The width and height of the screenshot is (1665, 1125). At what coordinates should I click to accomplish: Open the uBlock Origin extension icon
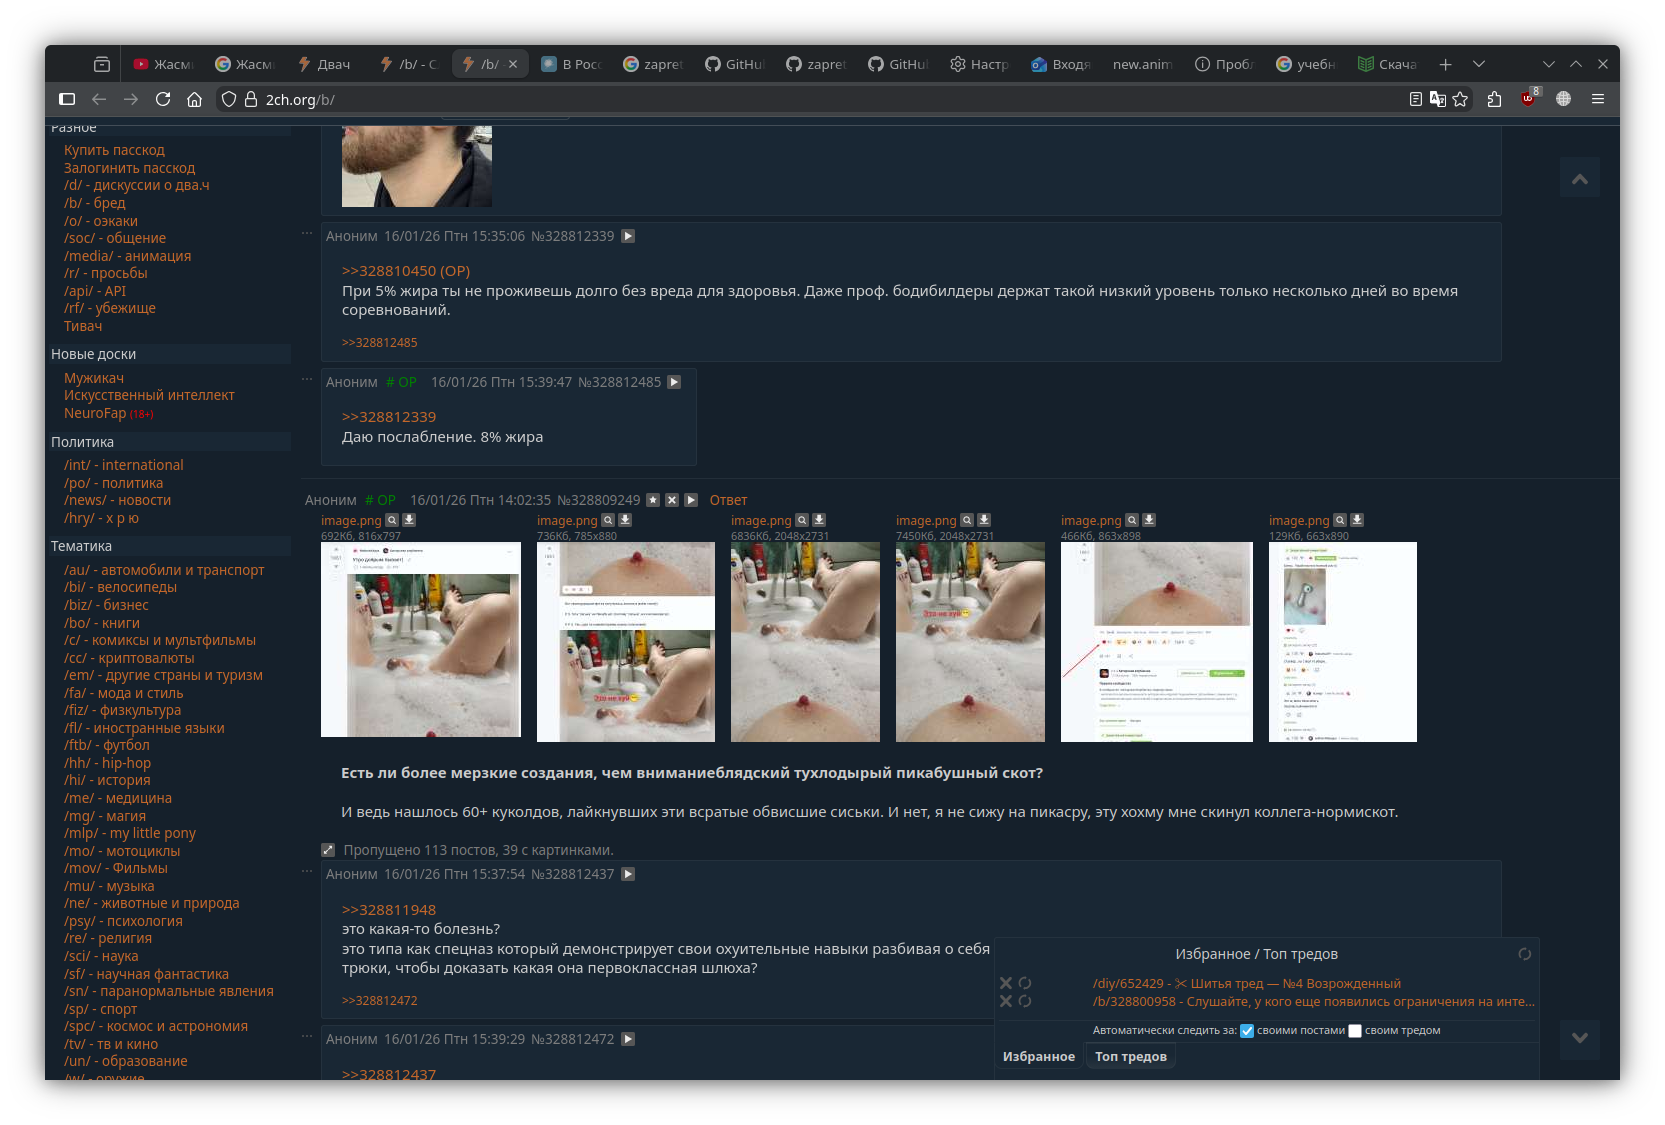pyautogui.click(x=1528, y=99)
